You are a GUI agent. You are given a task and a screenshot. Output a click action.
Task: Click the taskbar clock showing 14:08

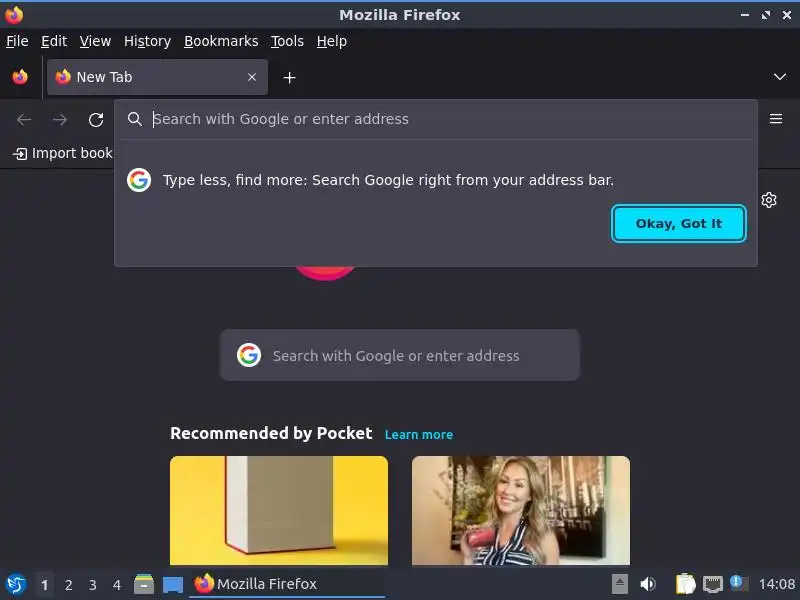777,584
